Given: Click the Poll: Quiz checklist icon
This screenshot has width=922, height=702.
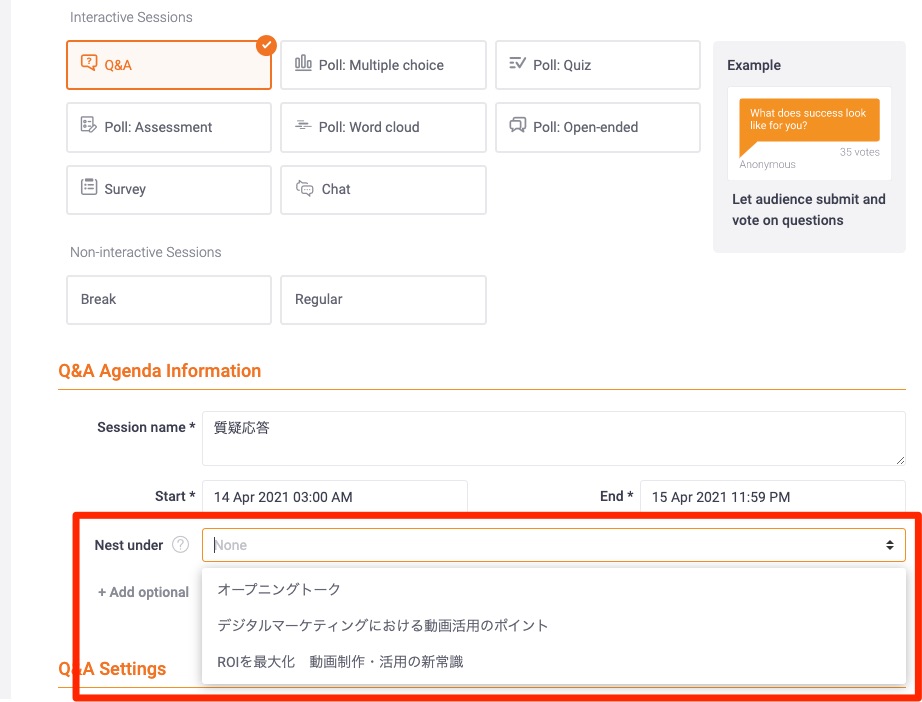Looking at the screenshot, I should pyautogui.click(x=517, y=64).
